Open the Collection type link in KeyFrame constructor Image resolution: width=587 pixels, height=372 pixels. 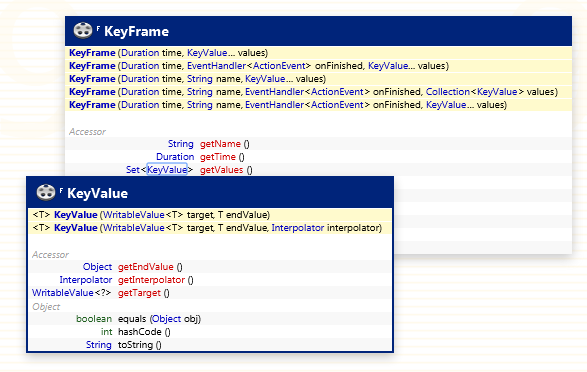pos(448,92)
